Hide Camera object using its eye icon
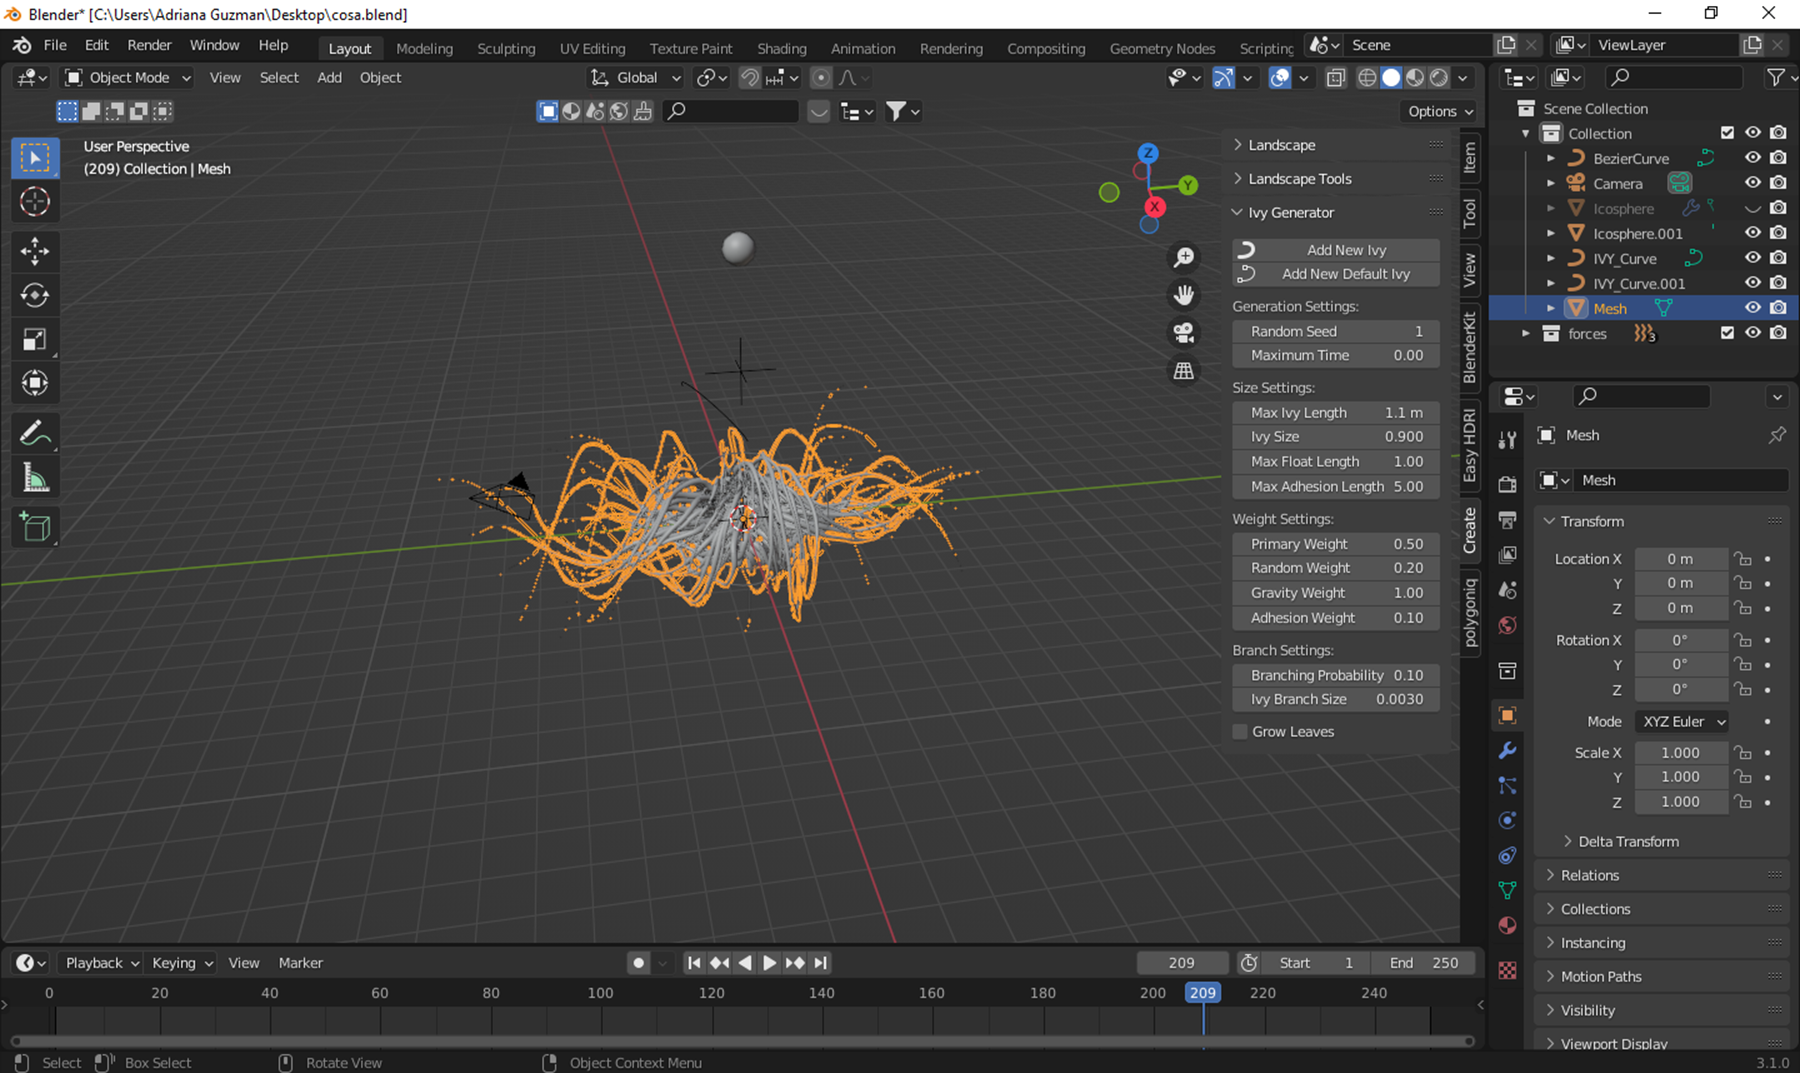Viewport: 1800px width, 1073px height. (1752, 183)
